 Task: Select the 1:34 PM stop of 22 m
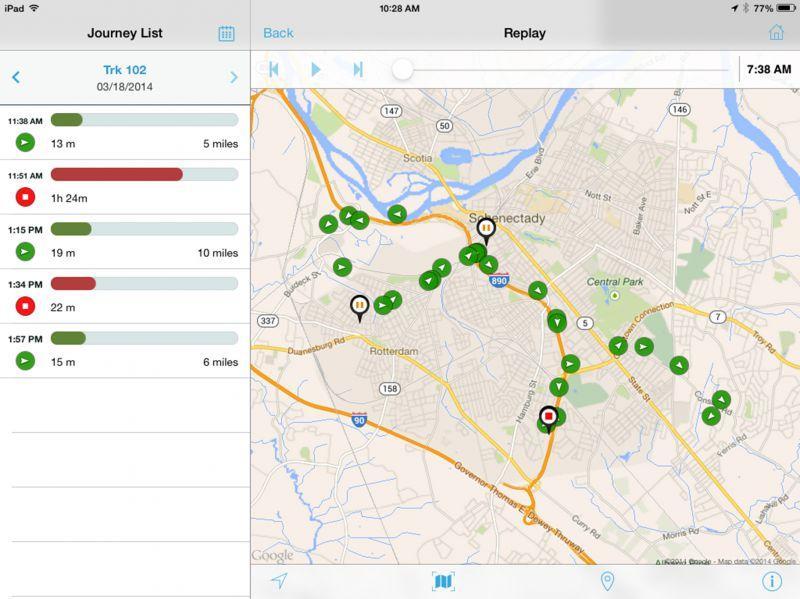(x=125, y=296)
